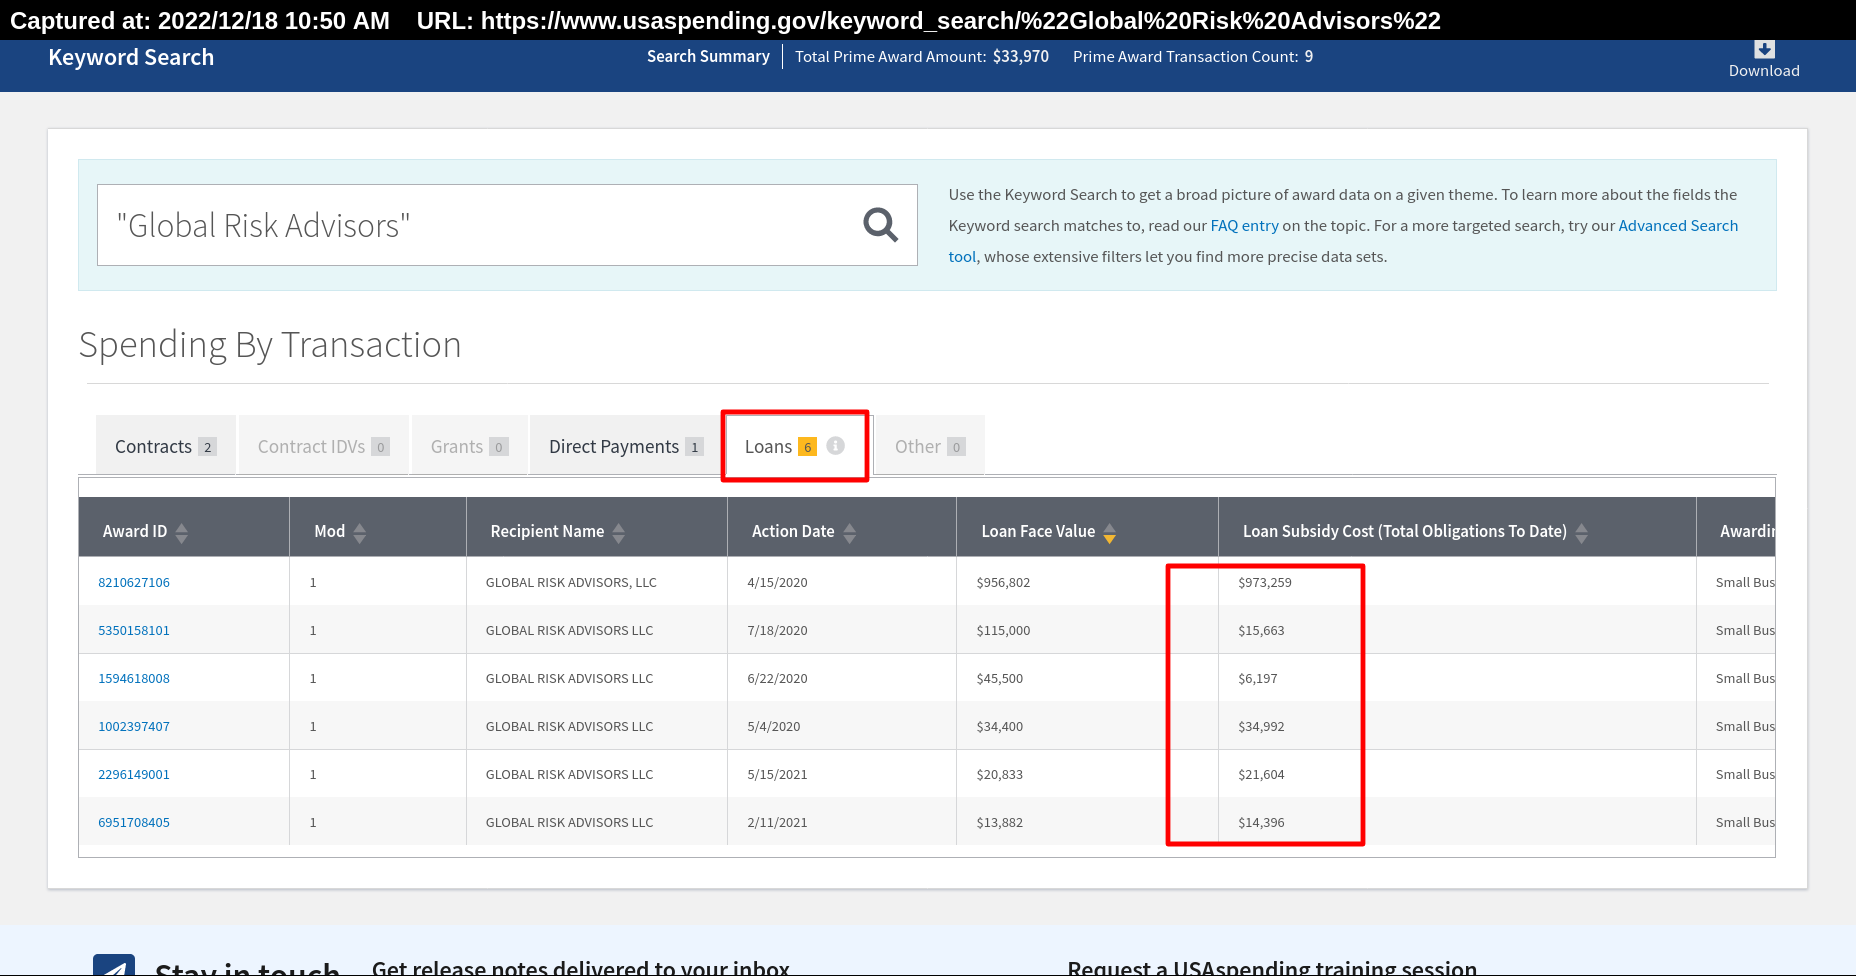Click Total Prime Award Amount $33,970
The width and height of the screenshot is (1856, 976).
(922, 56)
